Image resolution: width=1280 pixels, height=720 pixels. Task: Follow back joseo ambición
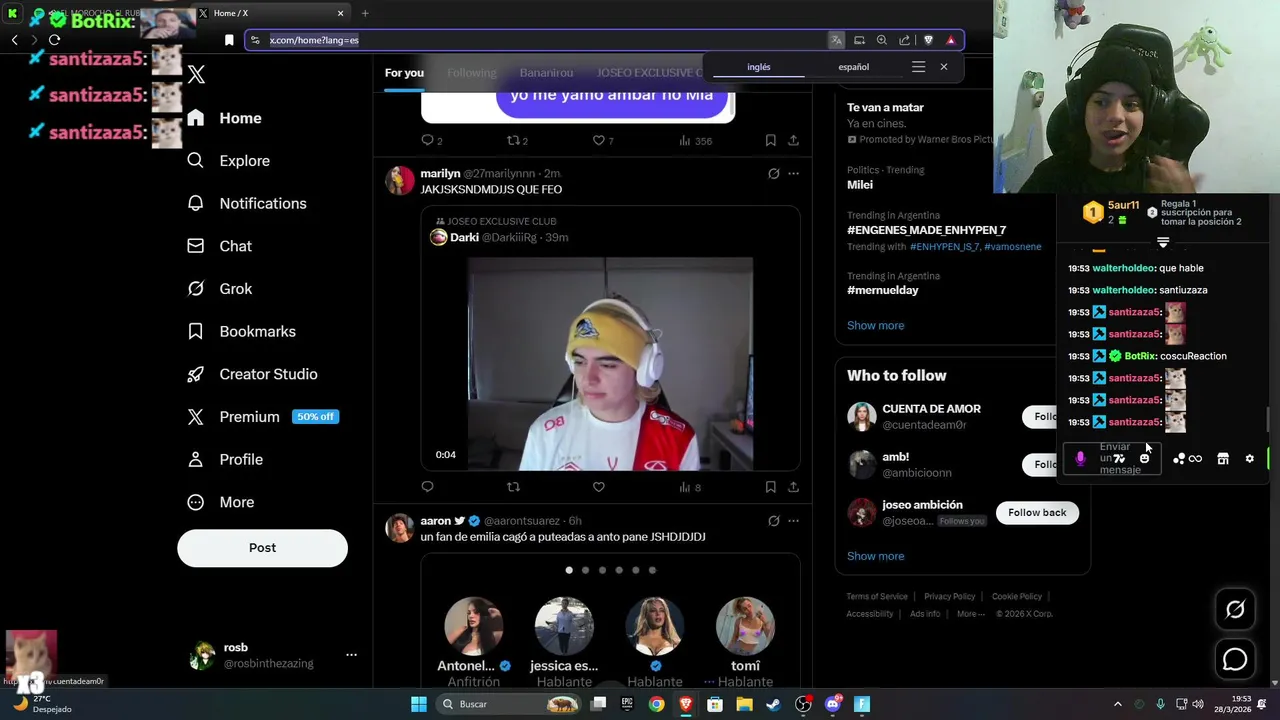(x=1037, y=512)
